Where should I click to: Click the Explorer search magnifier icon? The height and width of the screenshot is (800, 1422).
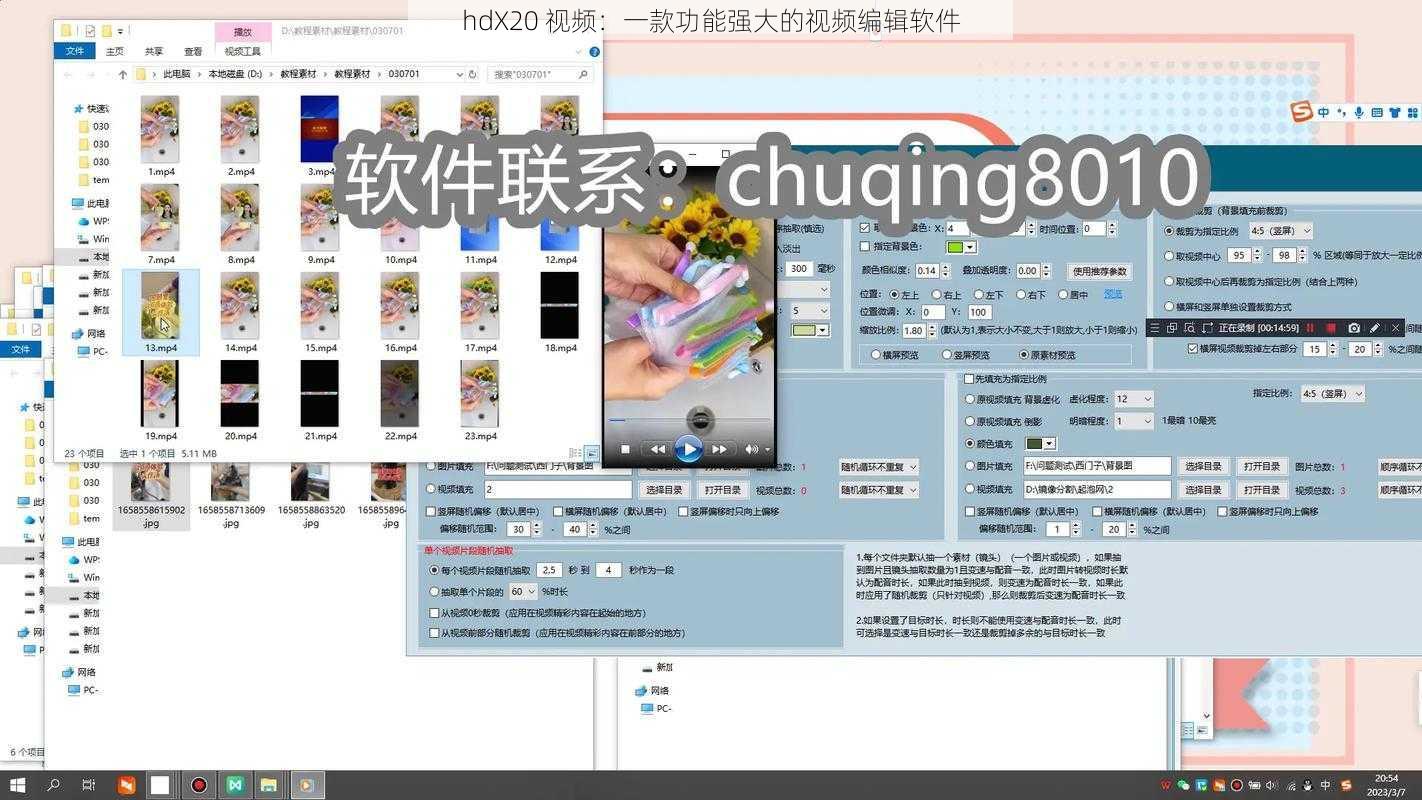(585, 74)
